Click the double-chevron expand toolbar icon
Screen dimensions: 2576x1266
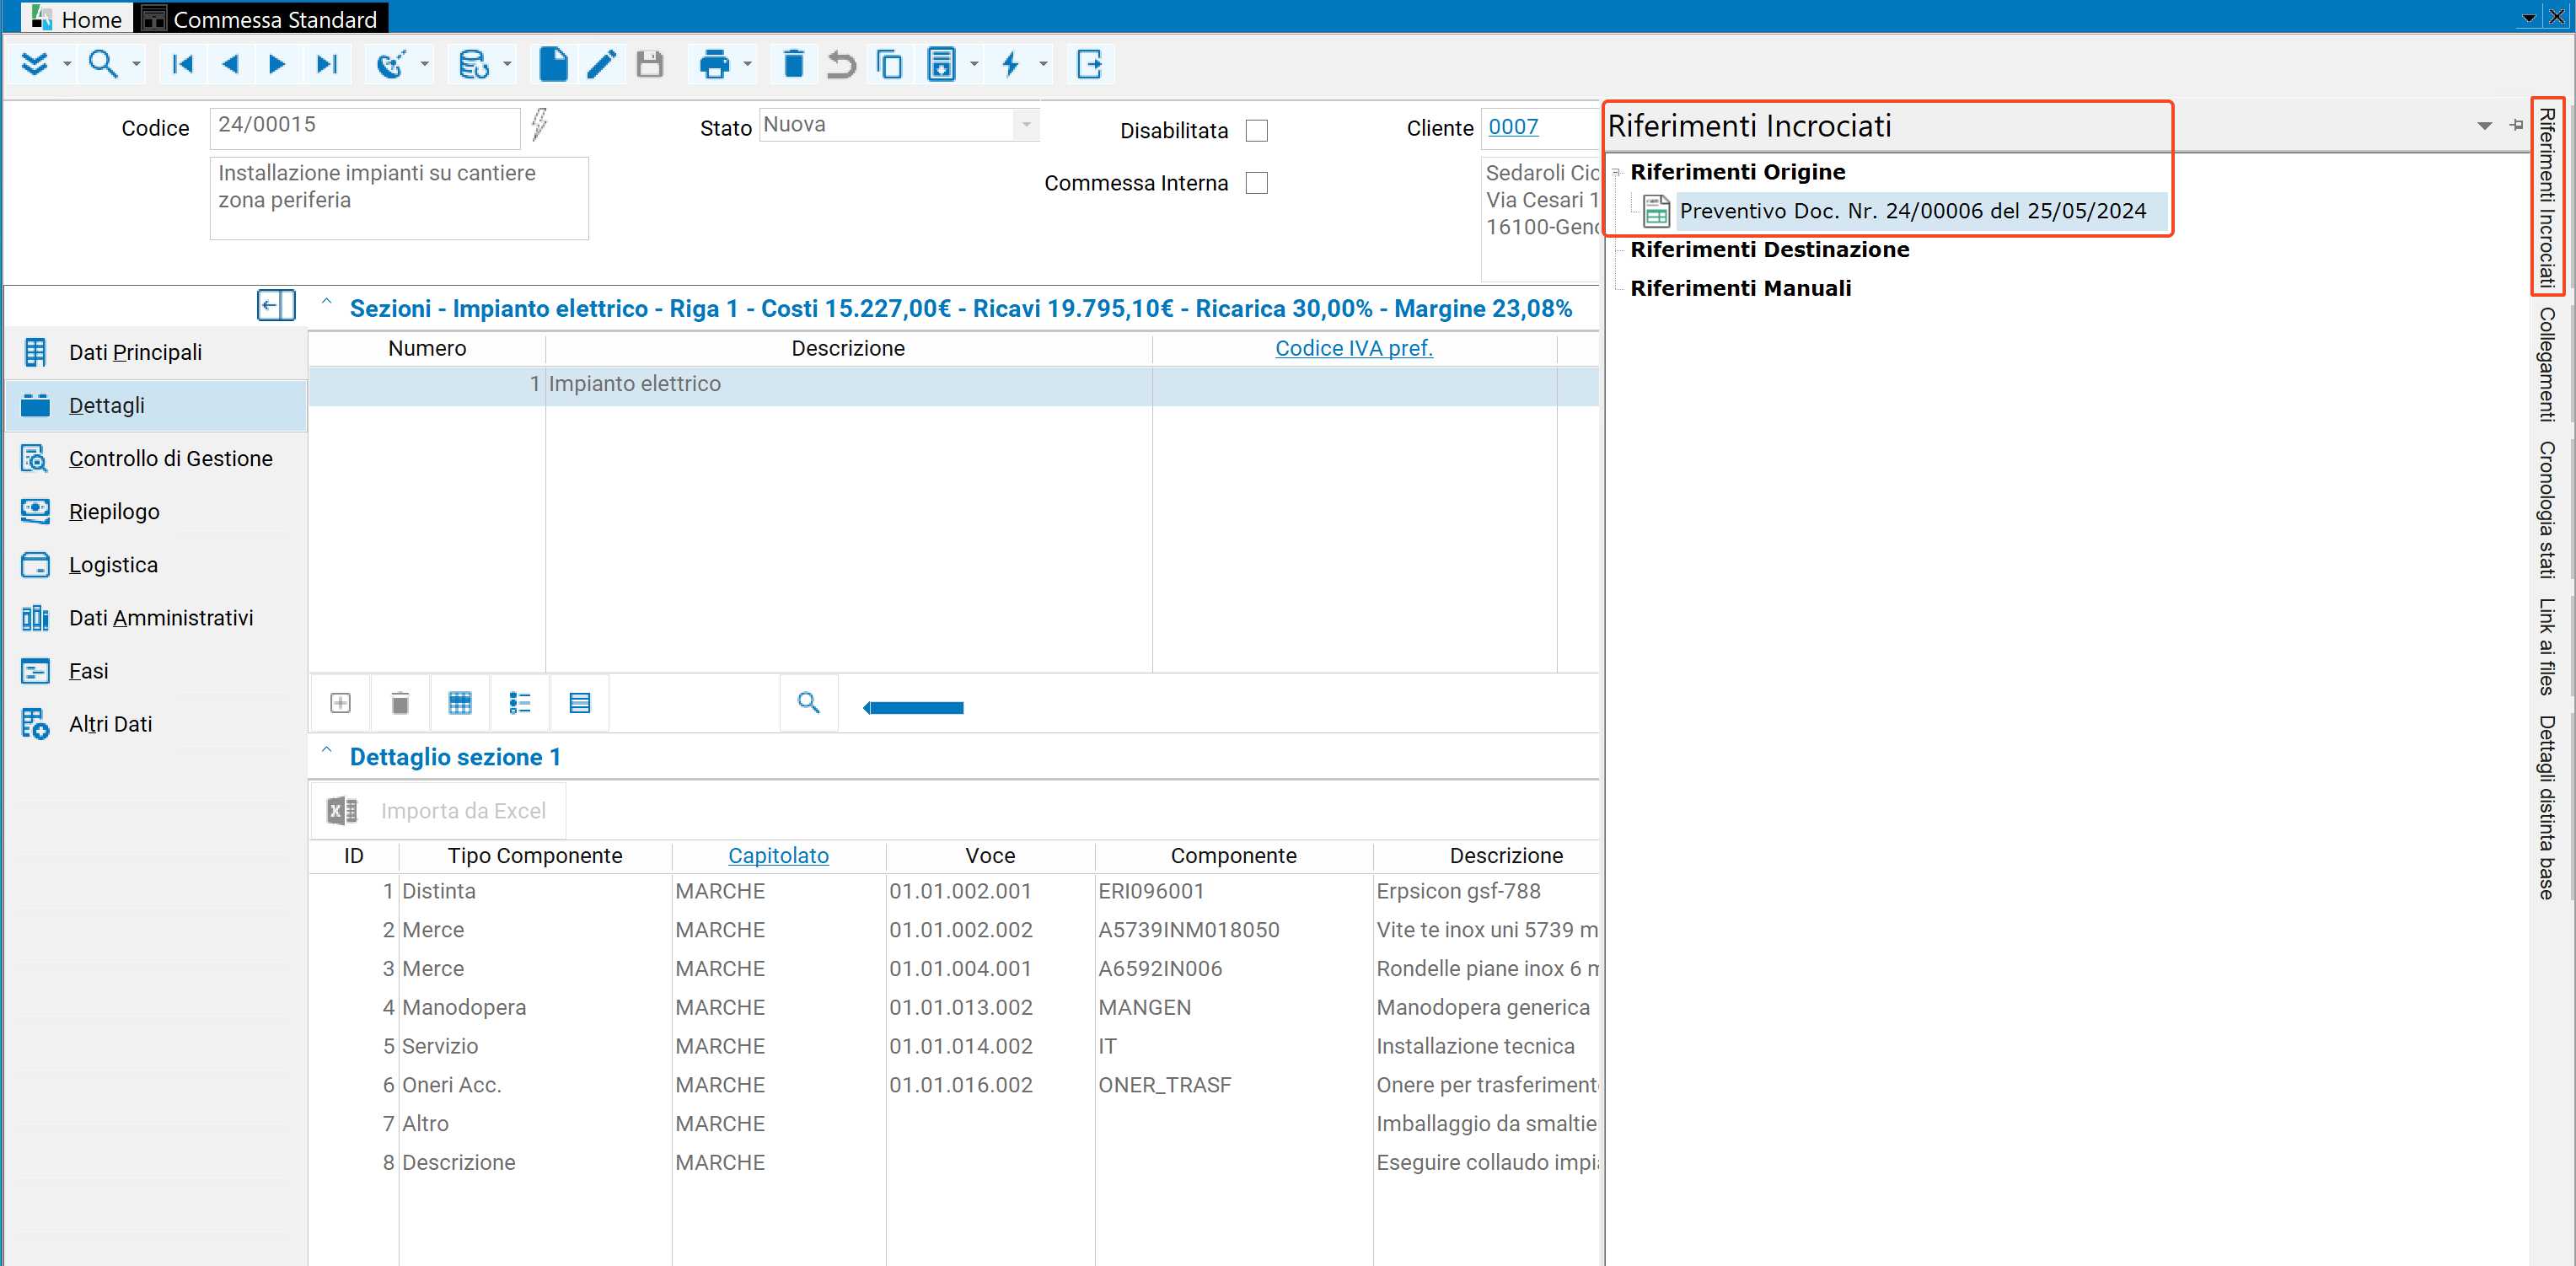[35, 65]
